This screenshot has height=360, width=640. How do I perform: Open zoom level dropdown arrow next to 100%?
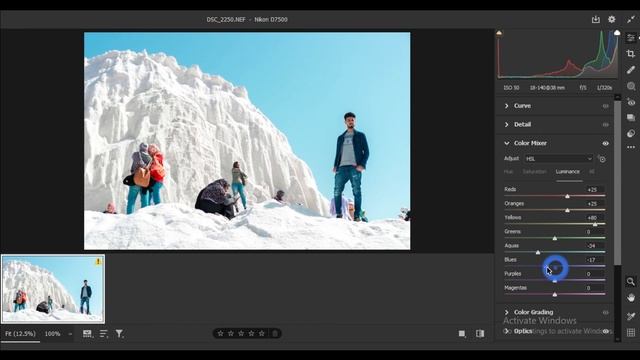coord(70,334)
